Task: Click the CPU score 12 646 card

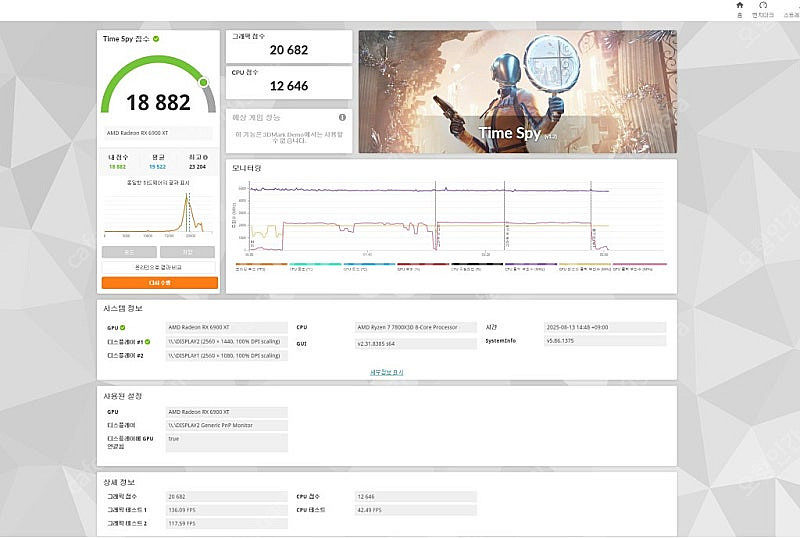Action: pyautogui.click(x=289, y=83)
